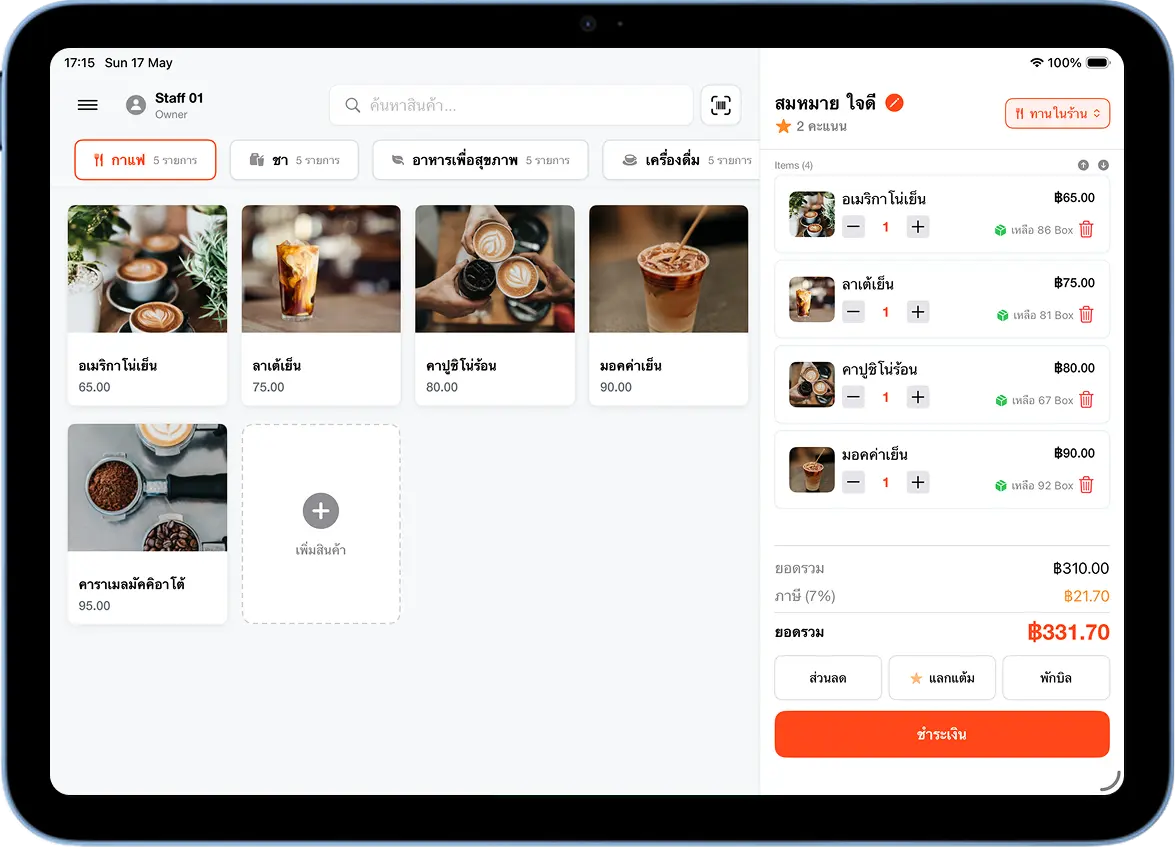This screenshot has width=1175, height=847.
Task: Delete คาปูชิโน่ร้อน from the cart
Action: coord(1086,400)
